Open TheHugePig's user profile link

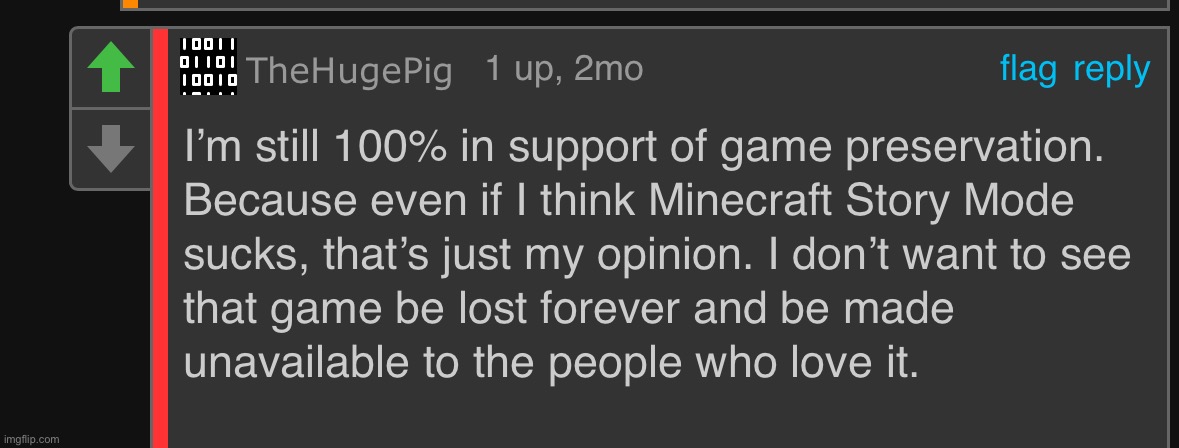tap(348, 71)
